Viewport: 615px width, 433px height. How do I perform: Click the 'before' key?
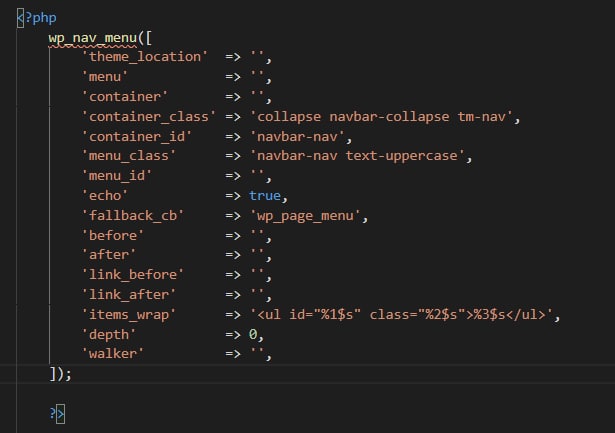pos(113,235)
